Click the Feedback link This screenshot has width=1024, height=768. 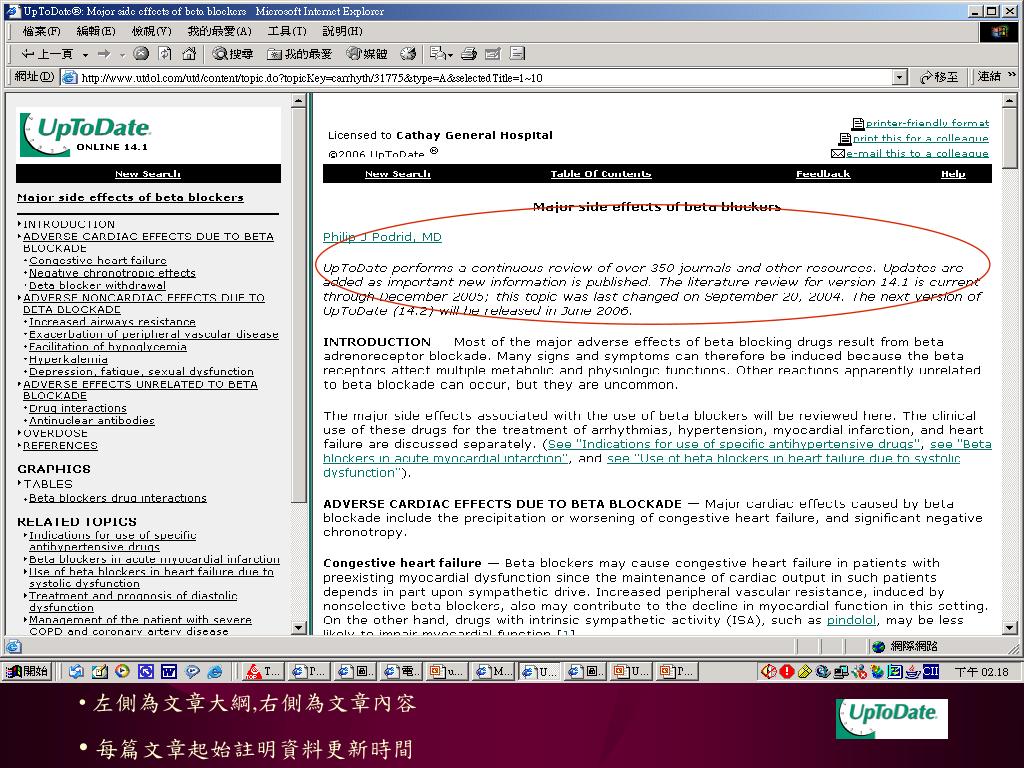tap(823, 174)
